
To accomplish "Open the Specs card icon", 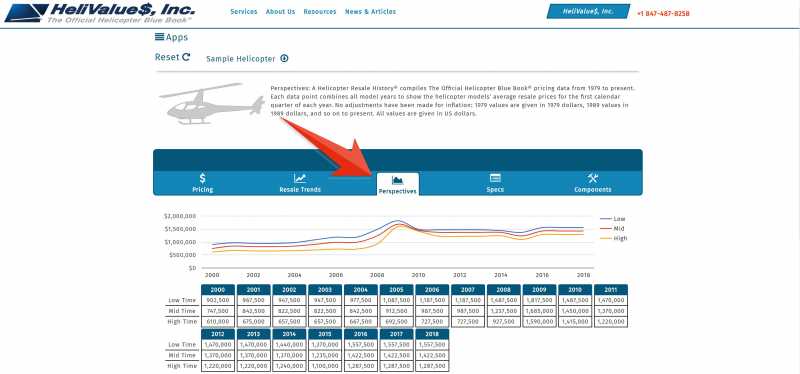I will (495, 178).
